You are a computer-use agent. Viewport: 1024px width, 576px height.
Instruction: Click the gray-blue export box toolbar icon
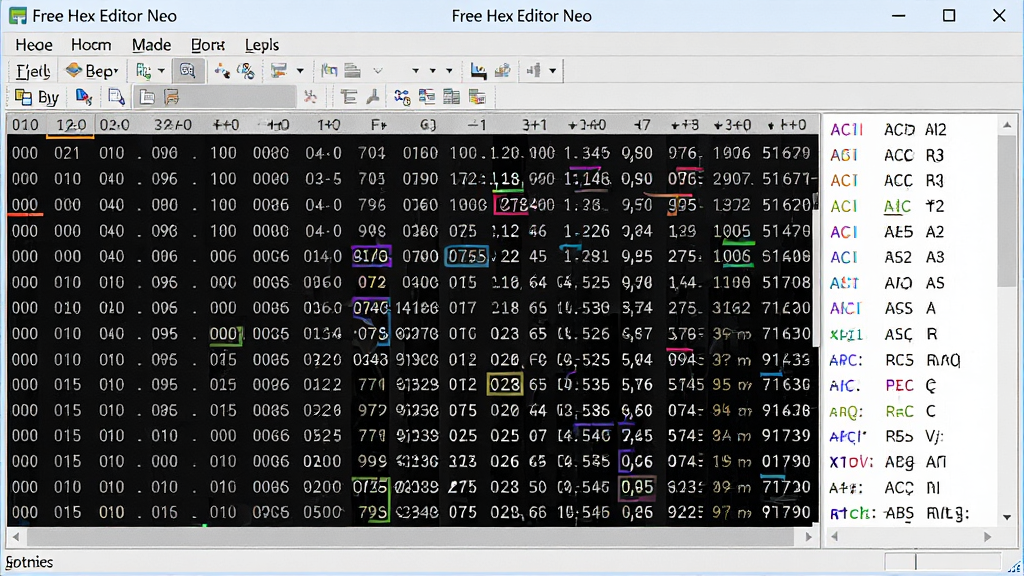pyautogui.click(x=502, y=71)
